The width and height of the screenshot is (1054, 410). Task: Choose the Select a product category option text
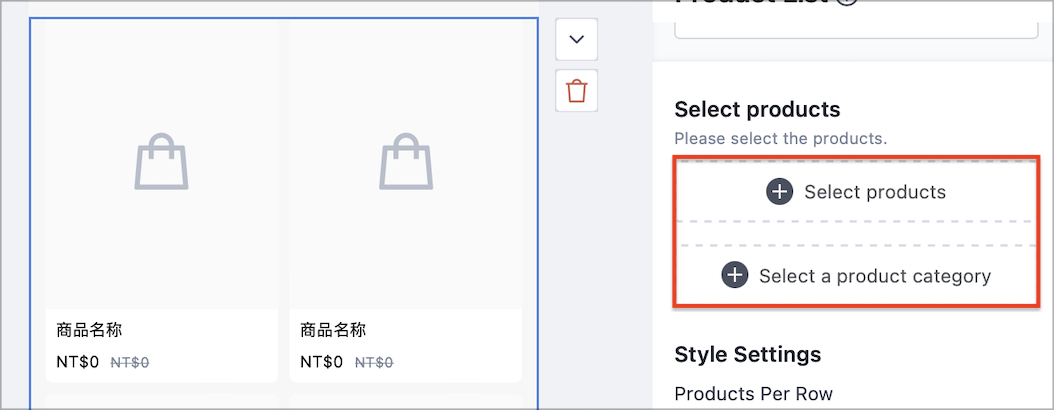click(875, 276)
